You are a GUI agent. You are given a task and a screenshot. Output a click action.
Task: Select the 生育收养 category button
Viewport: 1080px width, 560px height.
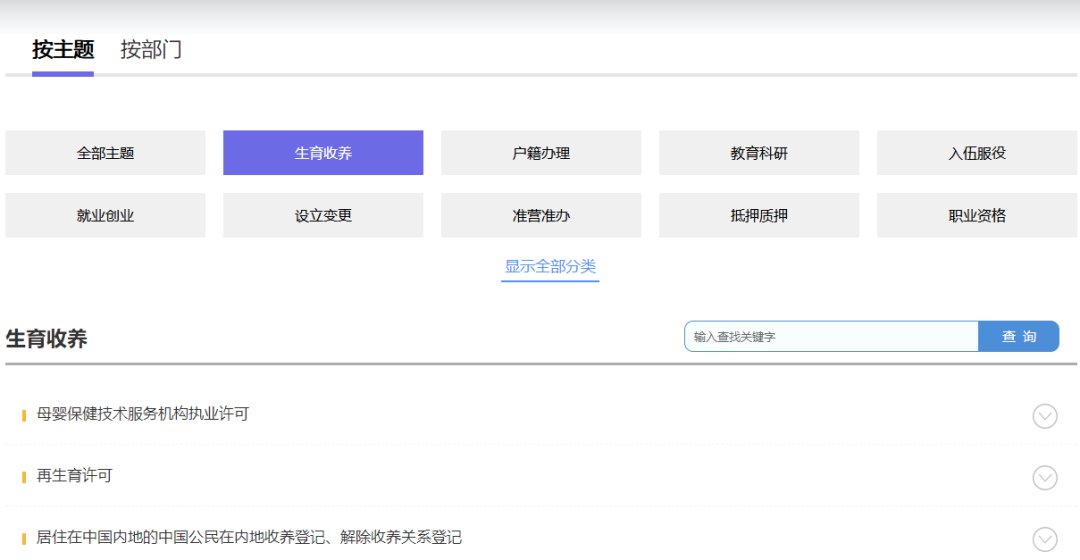pos(323,153)
